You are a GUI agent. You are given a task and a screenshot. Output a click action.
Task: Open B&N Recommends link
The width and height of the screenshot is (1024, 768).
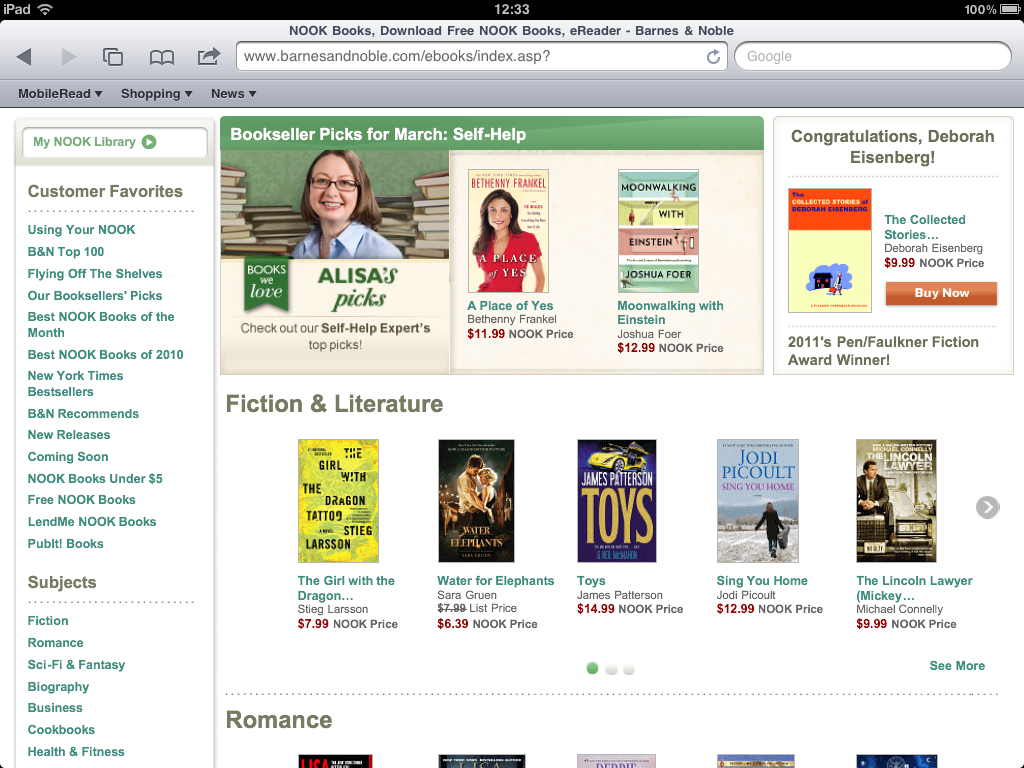click(83, 414)
